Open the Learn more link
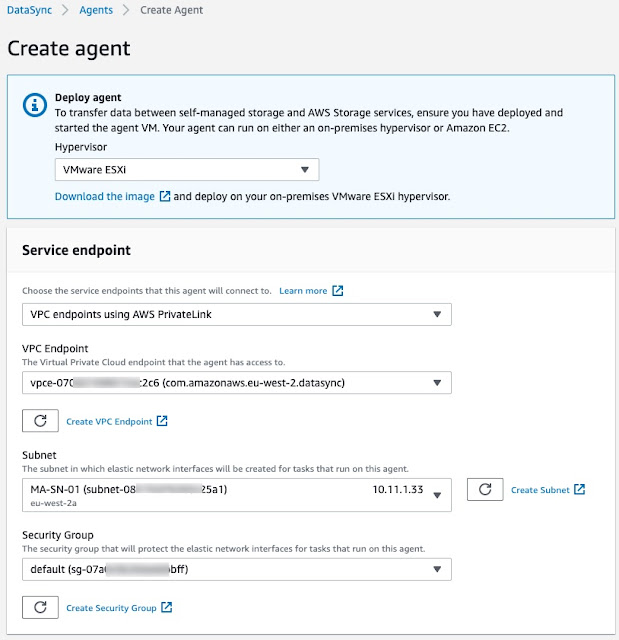 pos(303,291)
